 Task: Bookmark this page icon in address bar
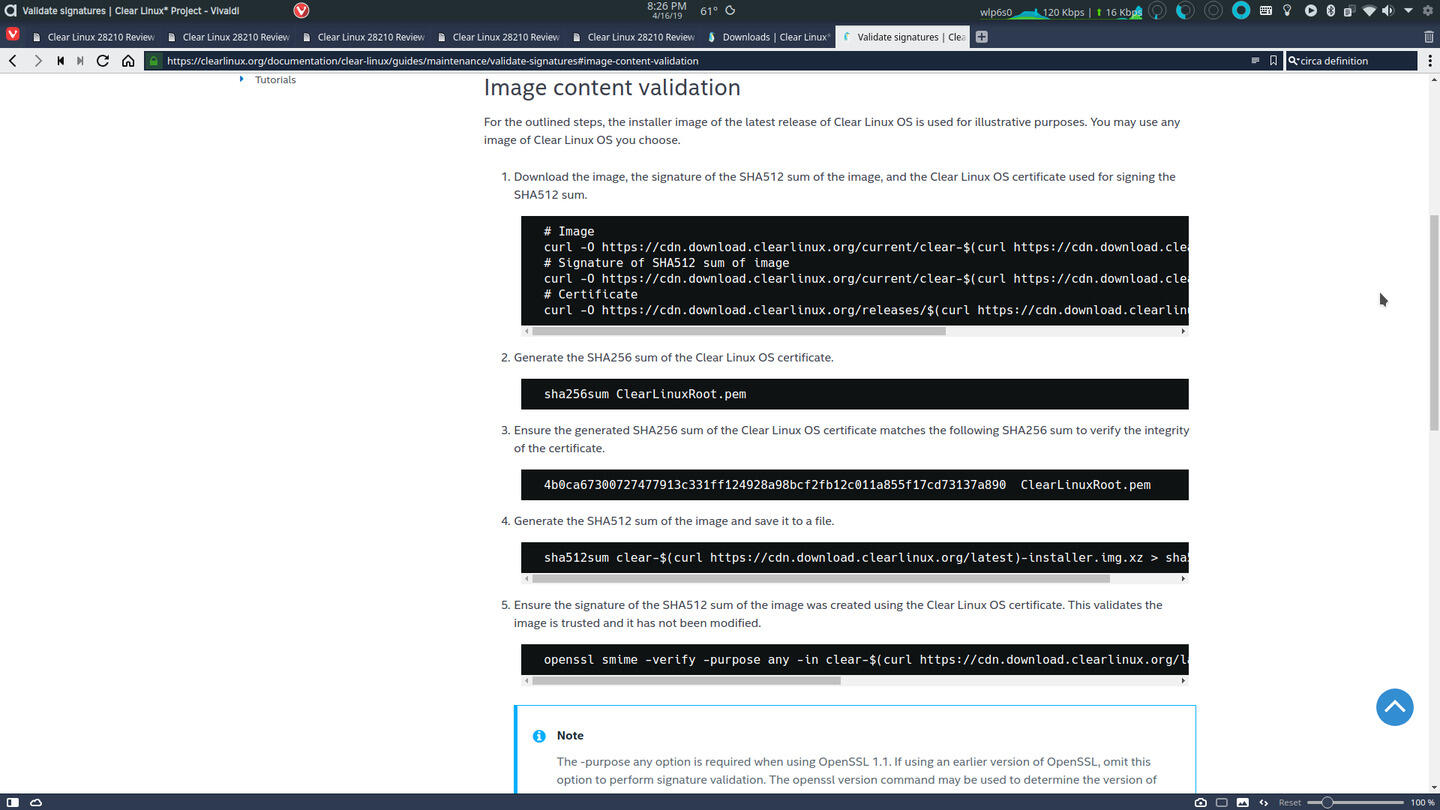coord(1273,61)
